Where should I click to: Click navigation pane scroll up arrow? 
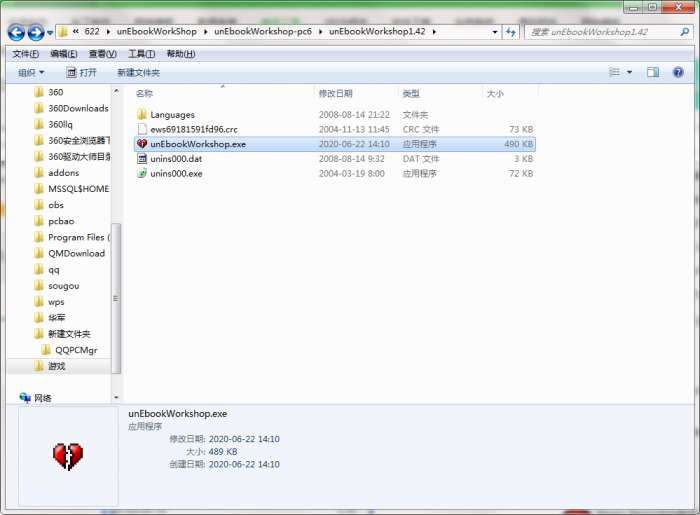tap(116, 91)
